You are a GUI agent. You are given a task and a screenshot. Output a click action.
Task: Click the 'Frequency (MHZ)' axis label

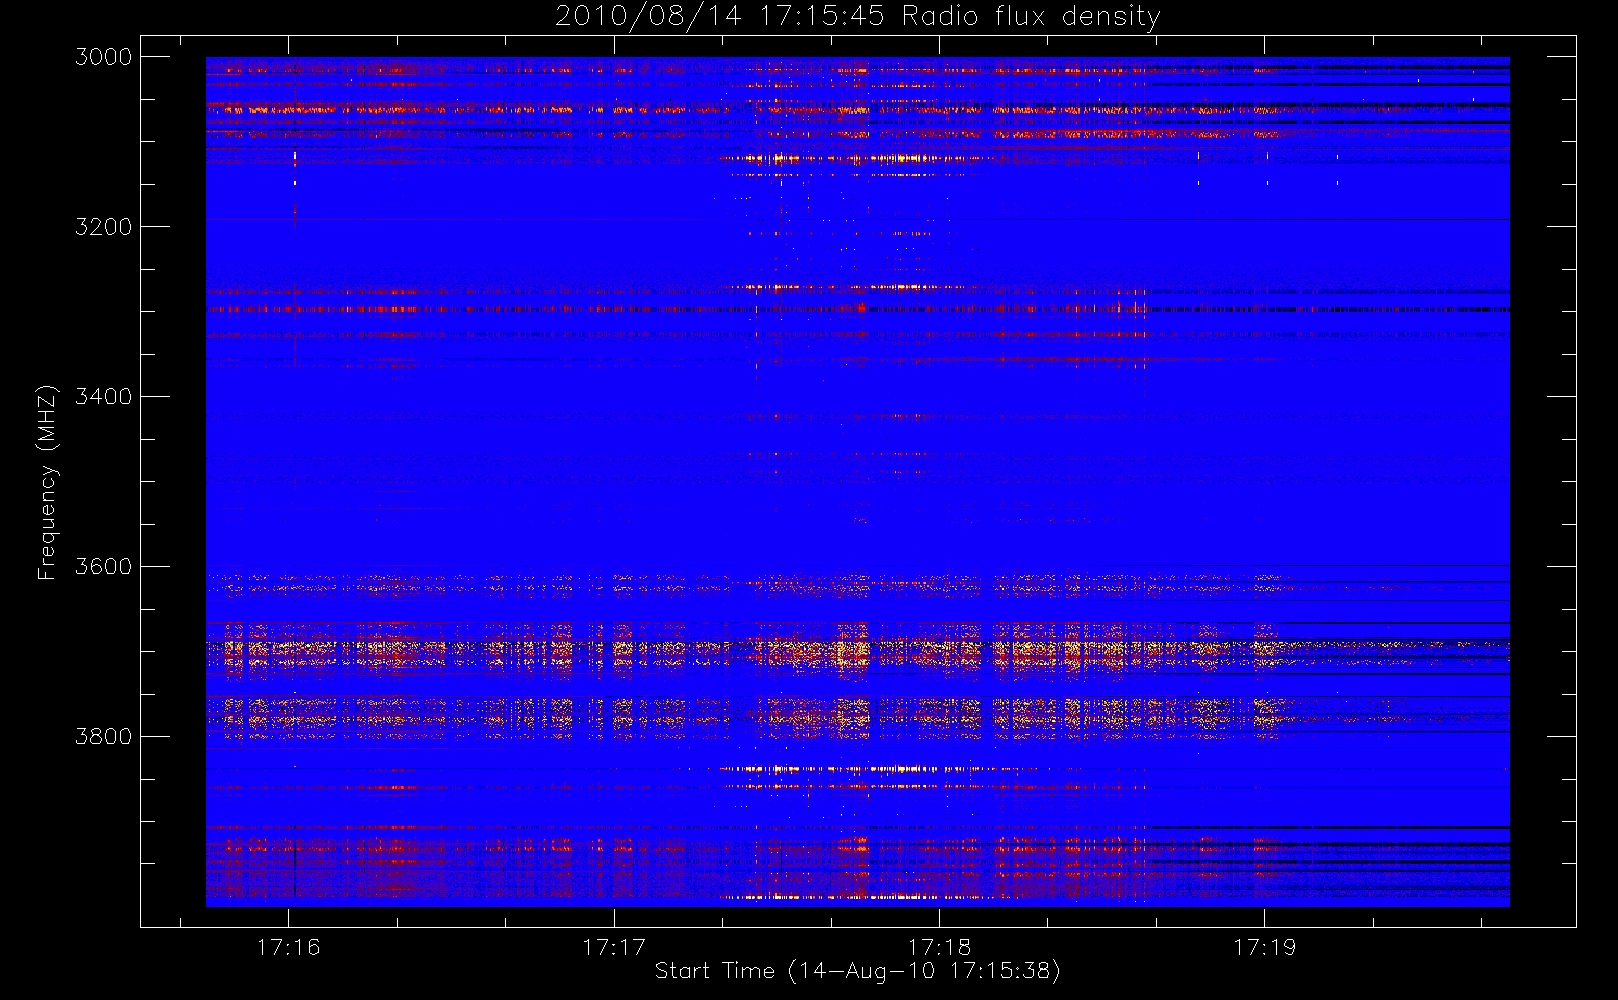pos(46,482)
